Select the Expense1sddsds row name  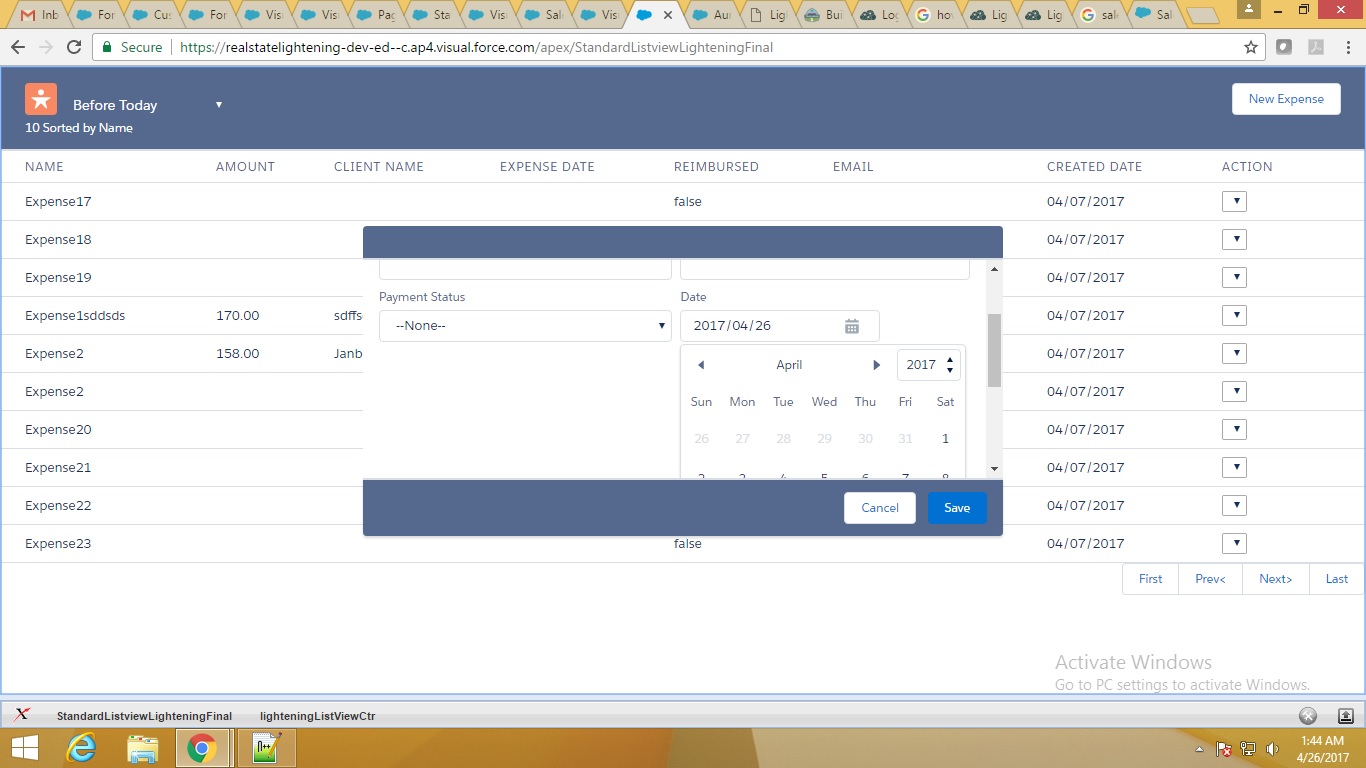click(x=75, y=316)
